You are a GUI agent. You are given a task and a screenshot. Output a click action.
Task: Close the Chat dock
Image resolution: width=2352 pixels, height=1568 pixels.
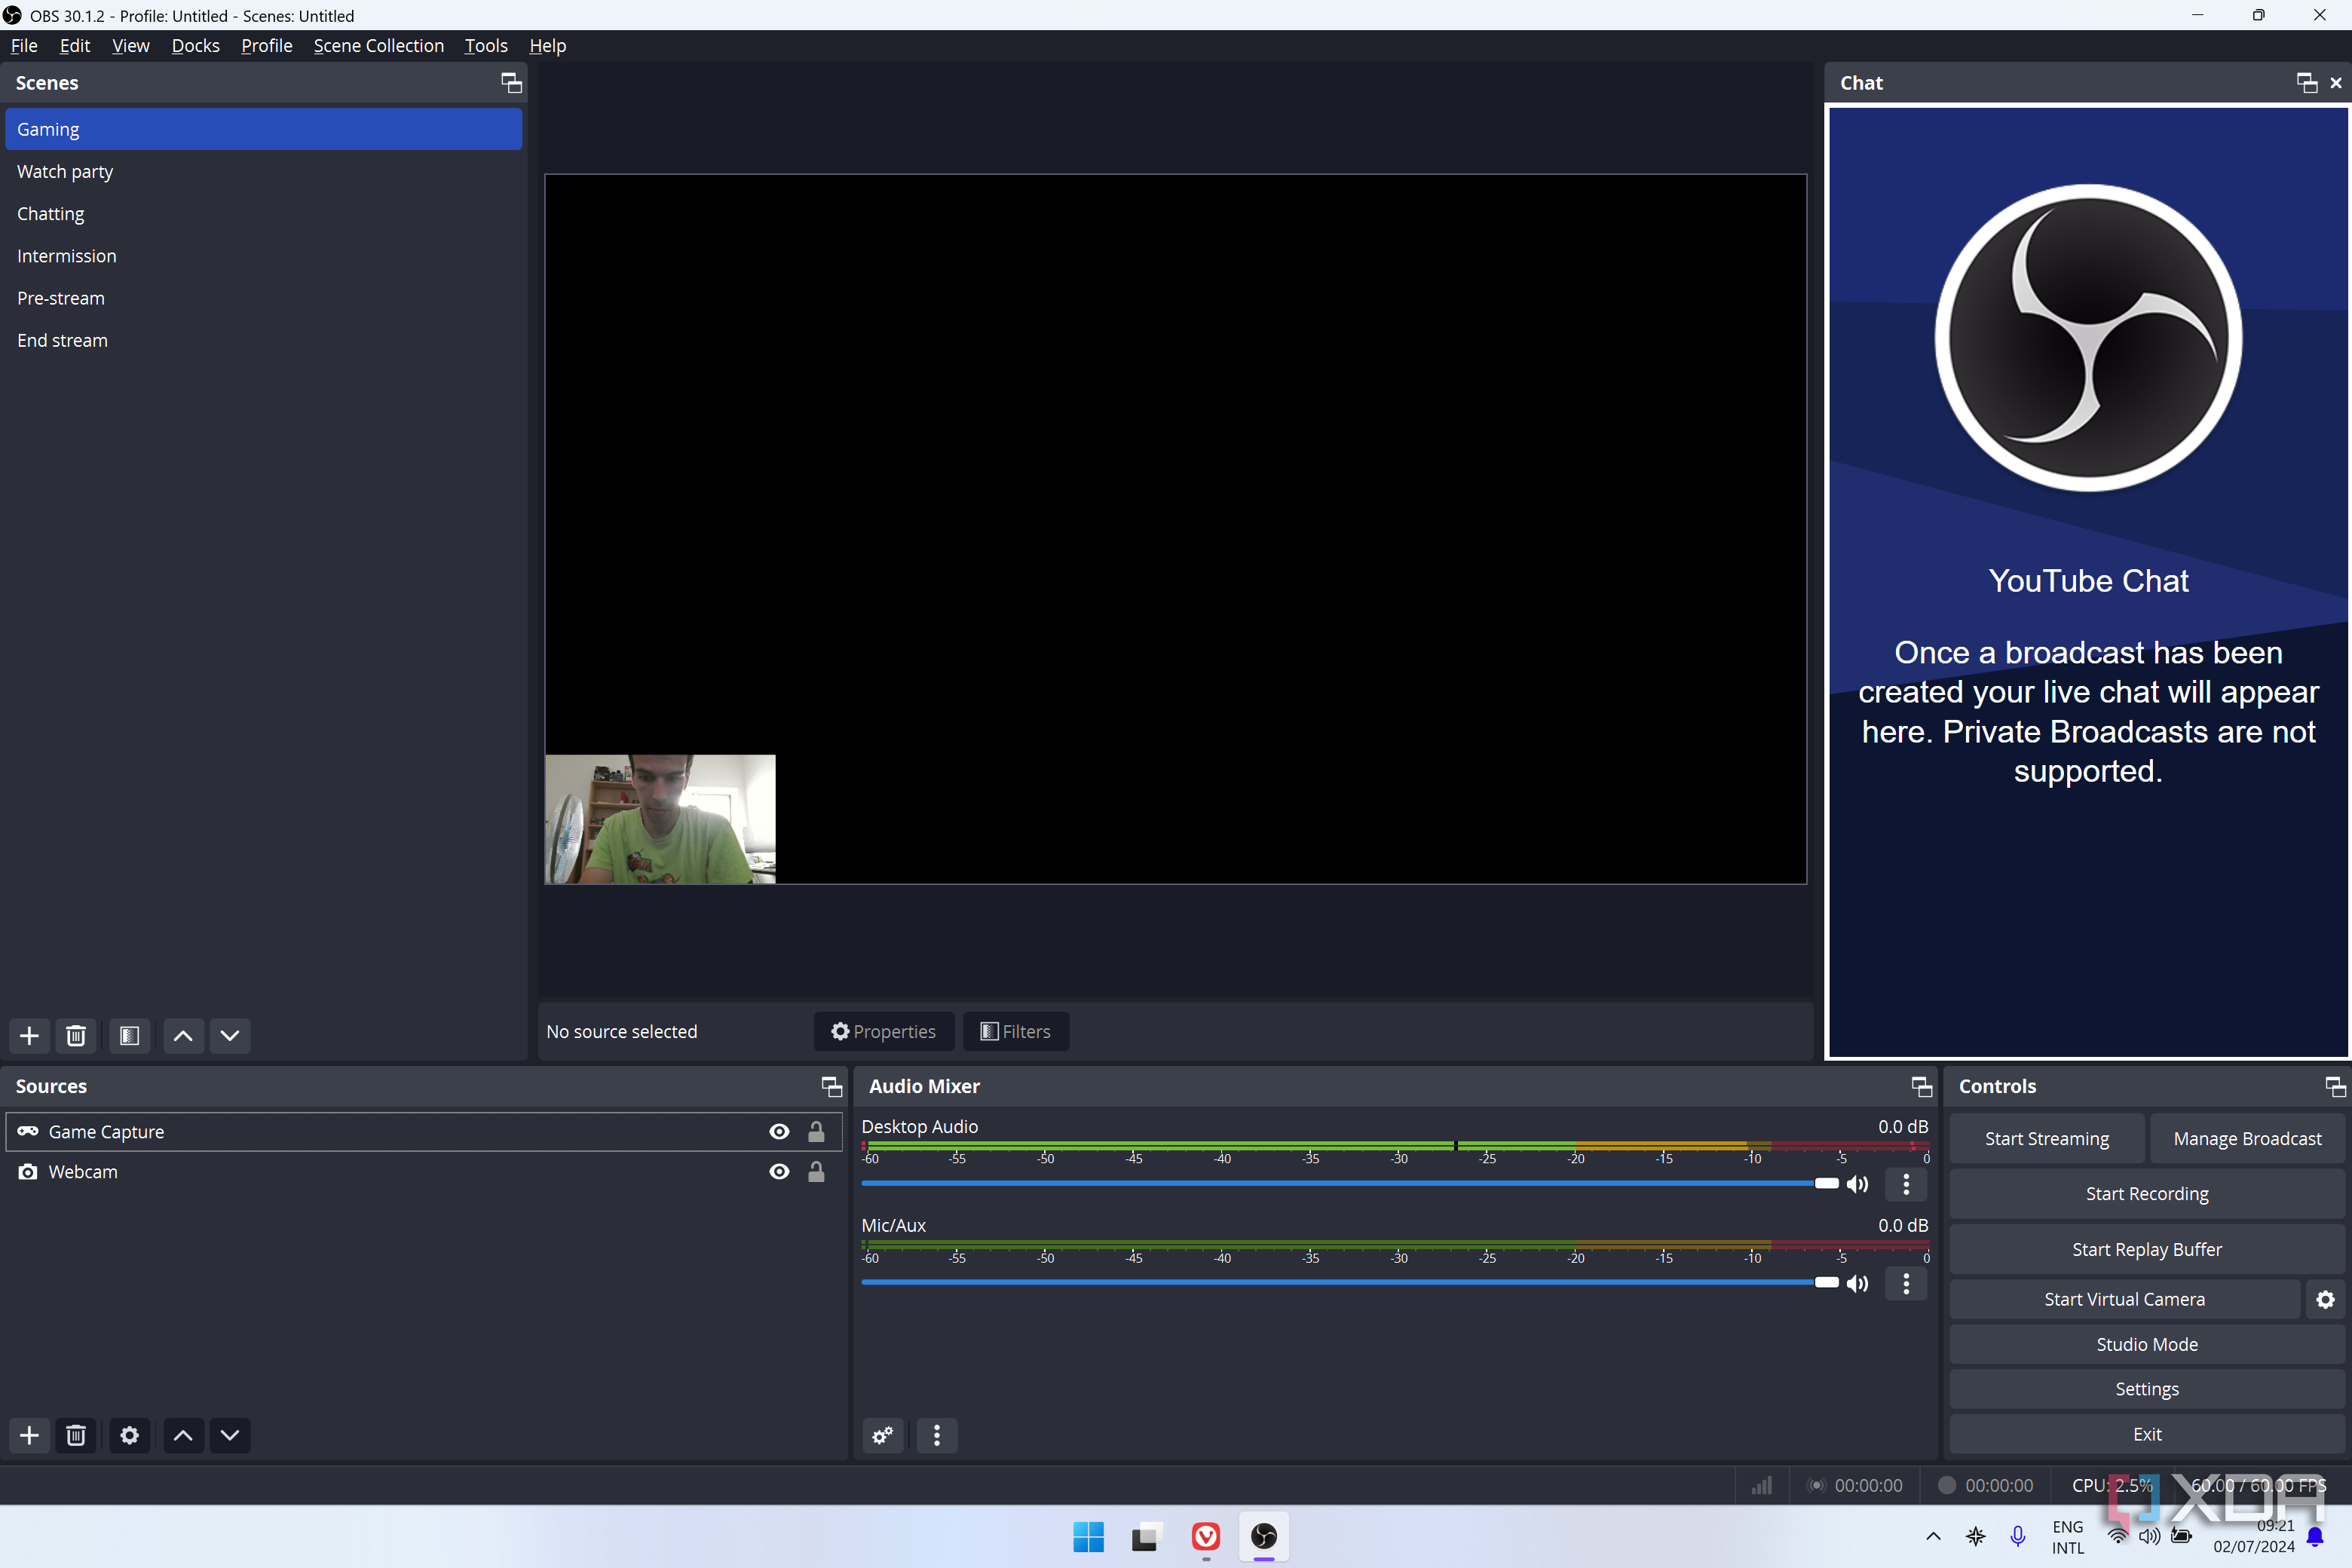click(2336, 83)
